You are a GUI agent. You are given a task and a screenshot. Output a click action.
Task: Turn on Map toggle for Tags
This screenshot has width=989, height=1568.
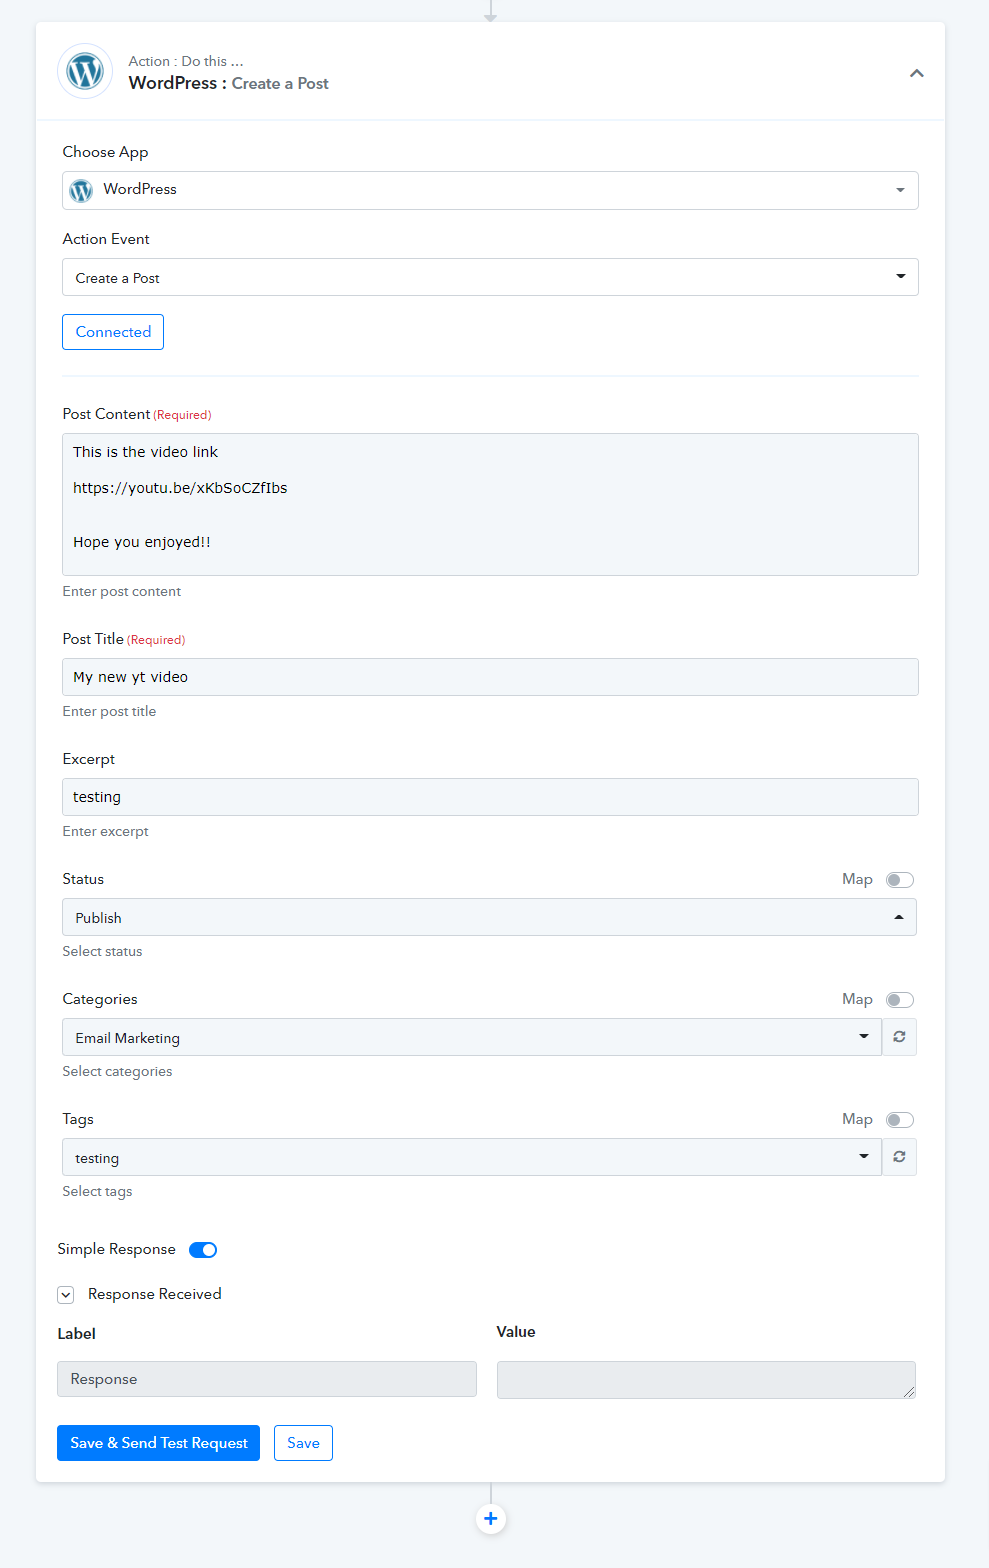900,1120
